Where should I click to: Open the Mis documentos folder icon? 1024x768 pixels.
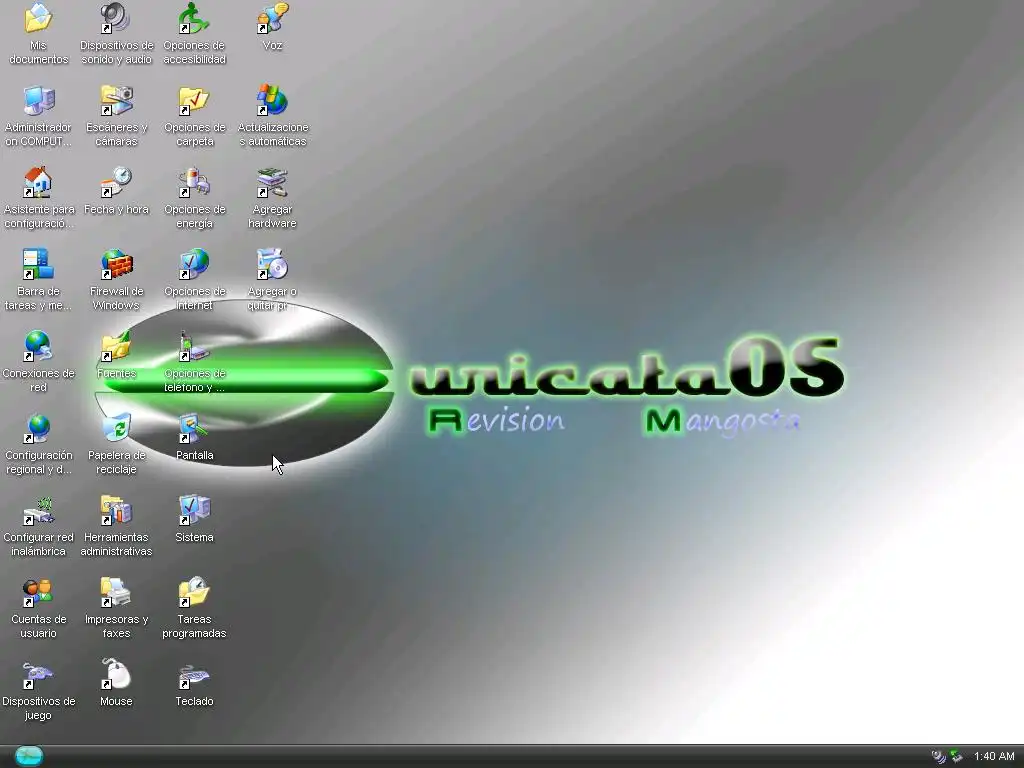coord(38,18)
